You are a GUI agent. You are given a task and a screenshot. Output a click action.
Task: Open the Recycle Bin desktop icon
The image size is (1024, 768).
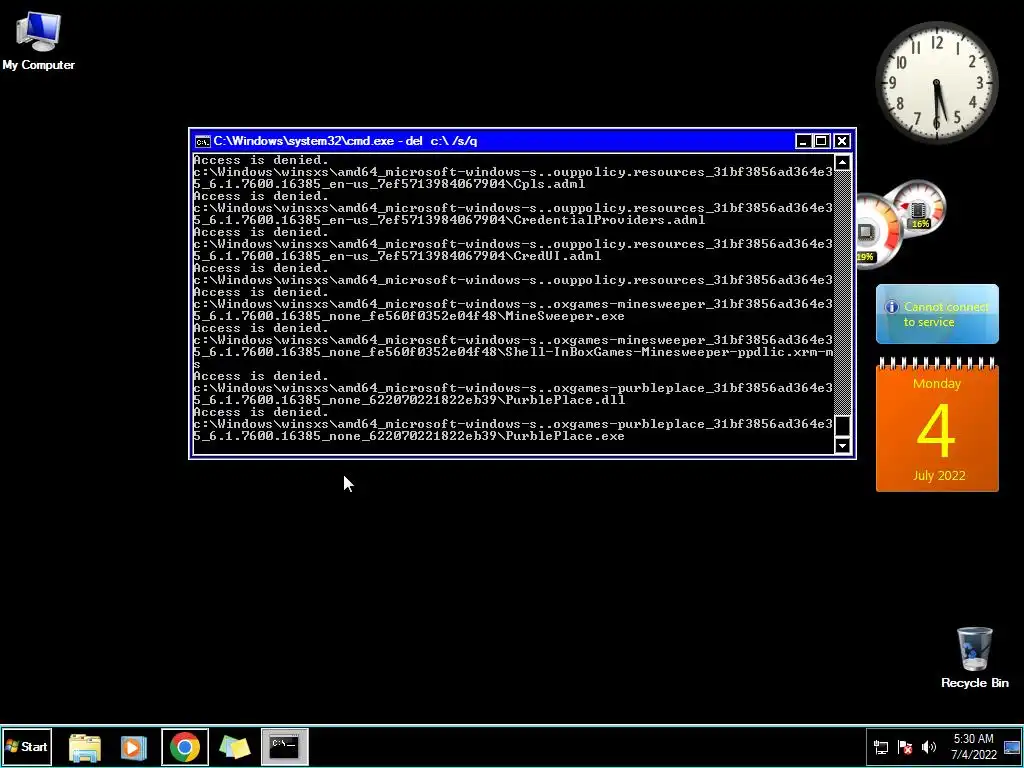pos(974,658)
